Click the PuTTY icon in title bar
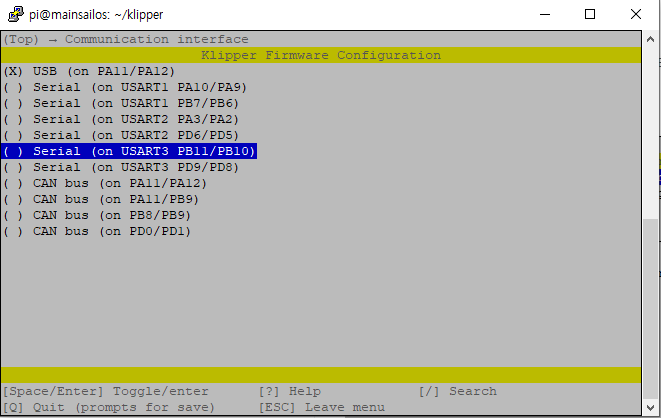 coord(16,14)
